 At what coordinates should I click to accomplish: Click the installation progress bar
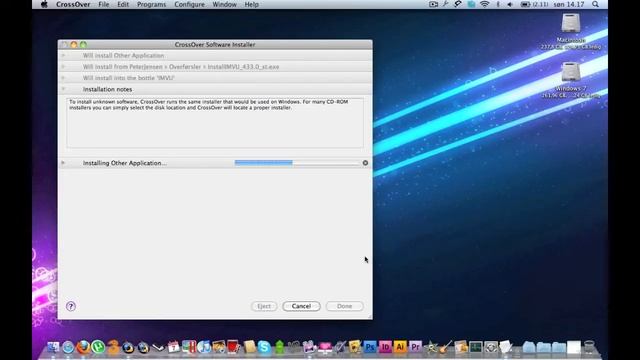[x=297, y=162]
